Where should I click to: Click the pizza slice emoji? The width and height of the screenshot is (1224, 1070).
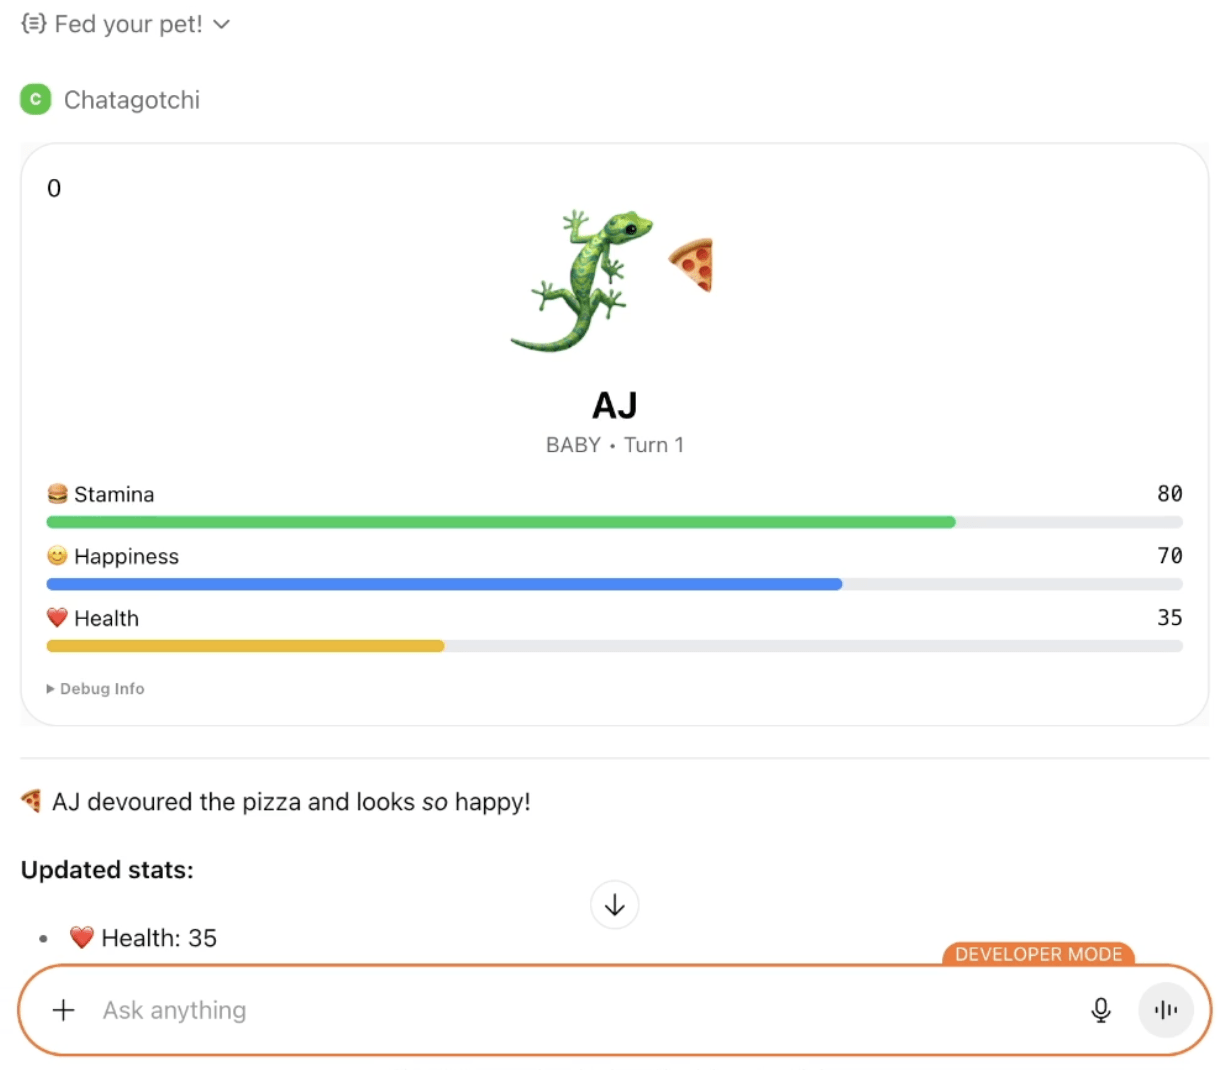click(x=692, y=264)
